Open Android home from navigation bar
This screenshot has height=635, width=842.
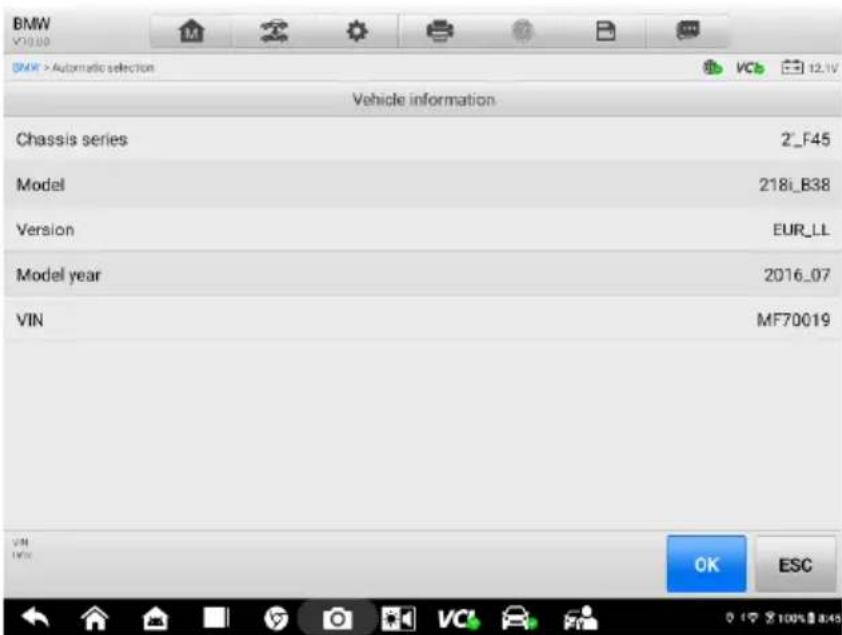(95, 618)
